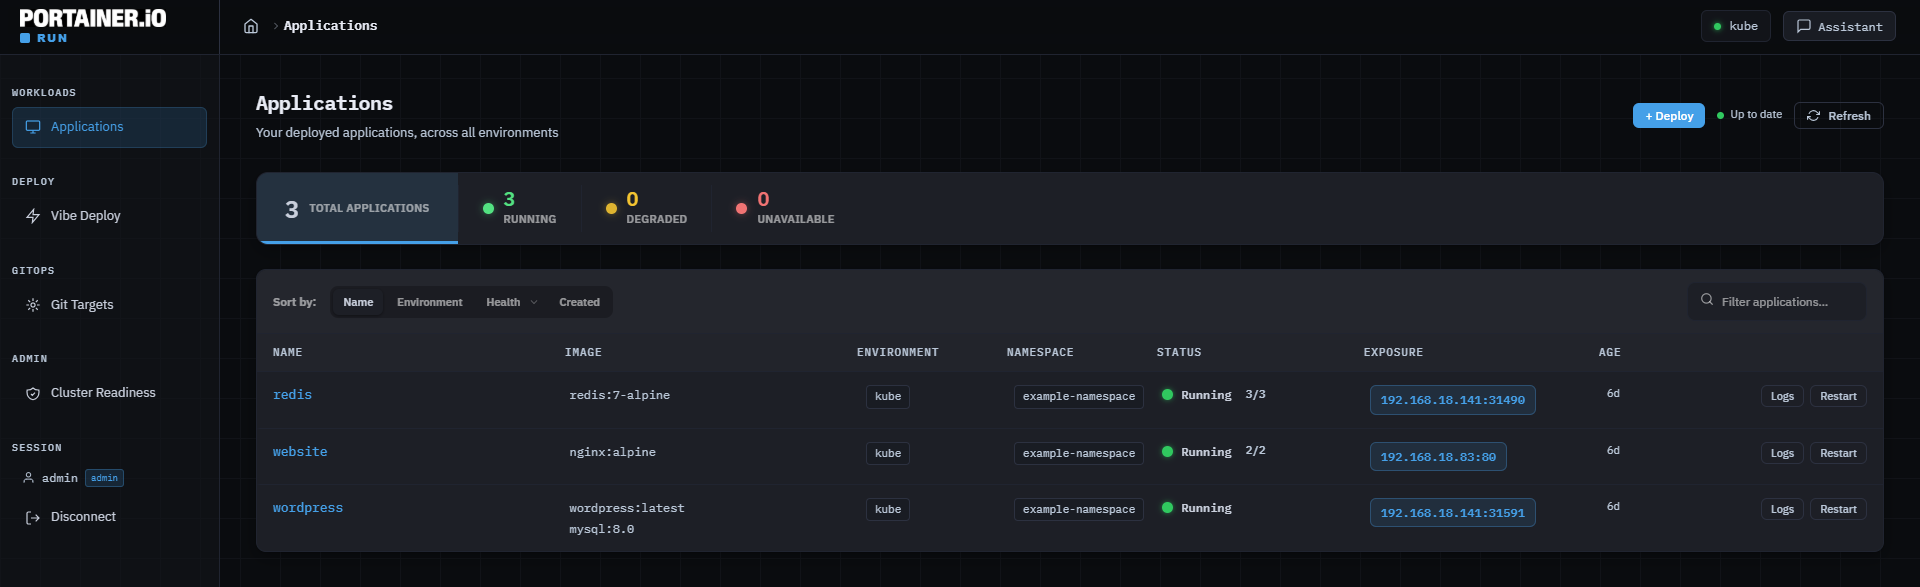Open Logs for wordpress
Screen dimensions: 1920x587
coord(1782,509)
